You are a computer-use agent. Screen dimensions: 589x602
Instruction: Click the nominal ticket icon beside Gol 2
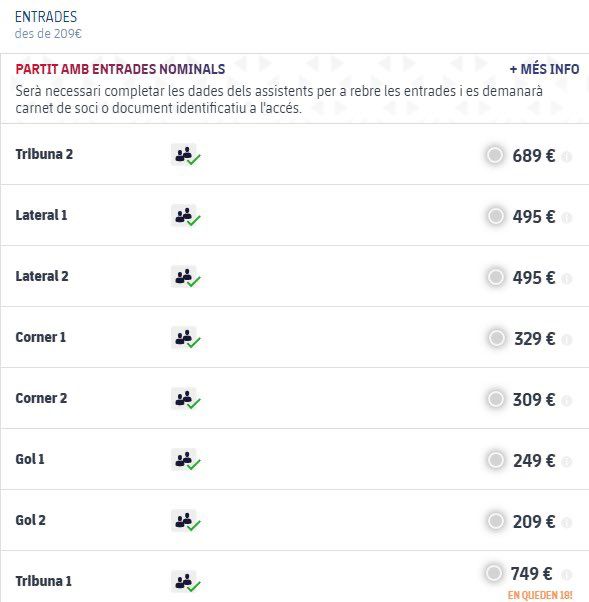coord(186,520)
